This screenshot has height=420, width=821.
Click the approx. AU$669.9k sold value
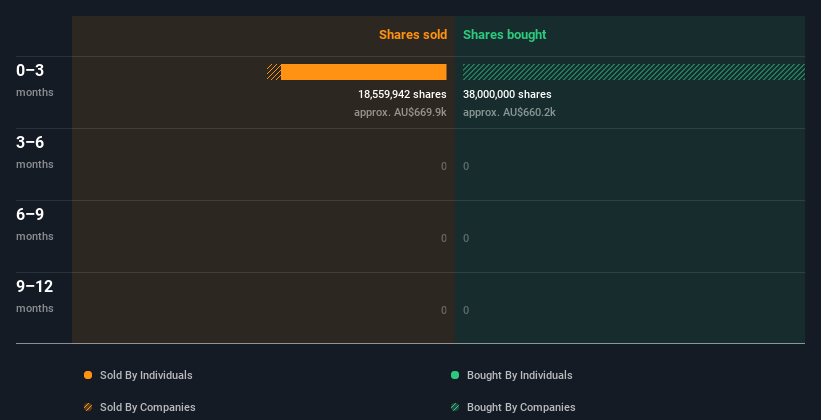(400, 112)
